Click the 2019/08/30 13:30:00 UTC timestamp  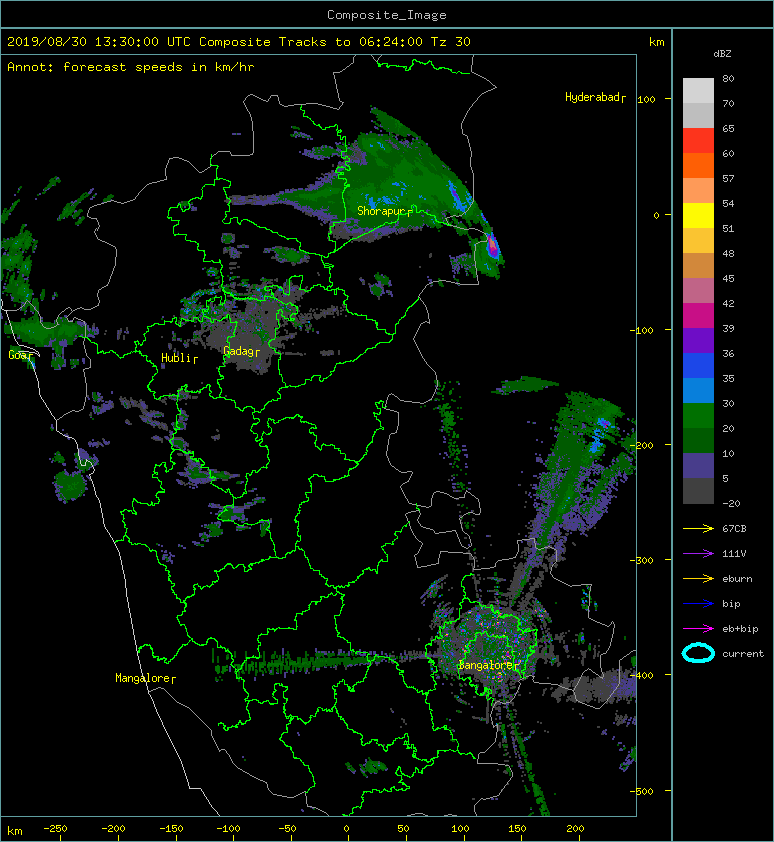pos(99,42)
